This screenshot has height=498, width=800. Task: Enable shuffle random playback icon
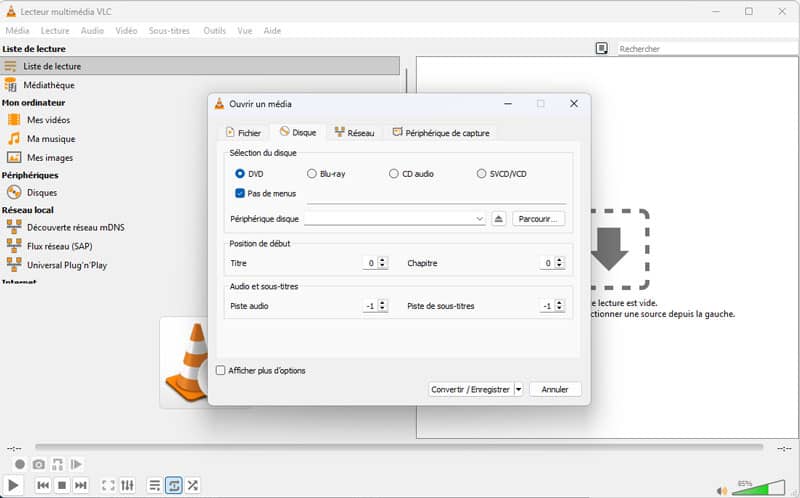tap(192, 485)
